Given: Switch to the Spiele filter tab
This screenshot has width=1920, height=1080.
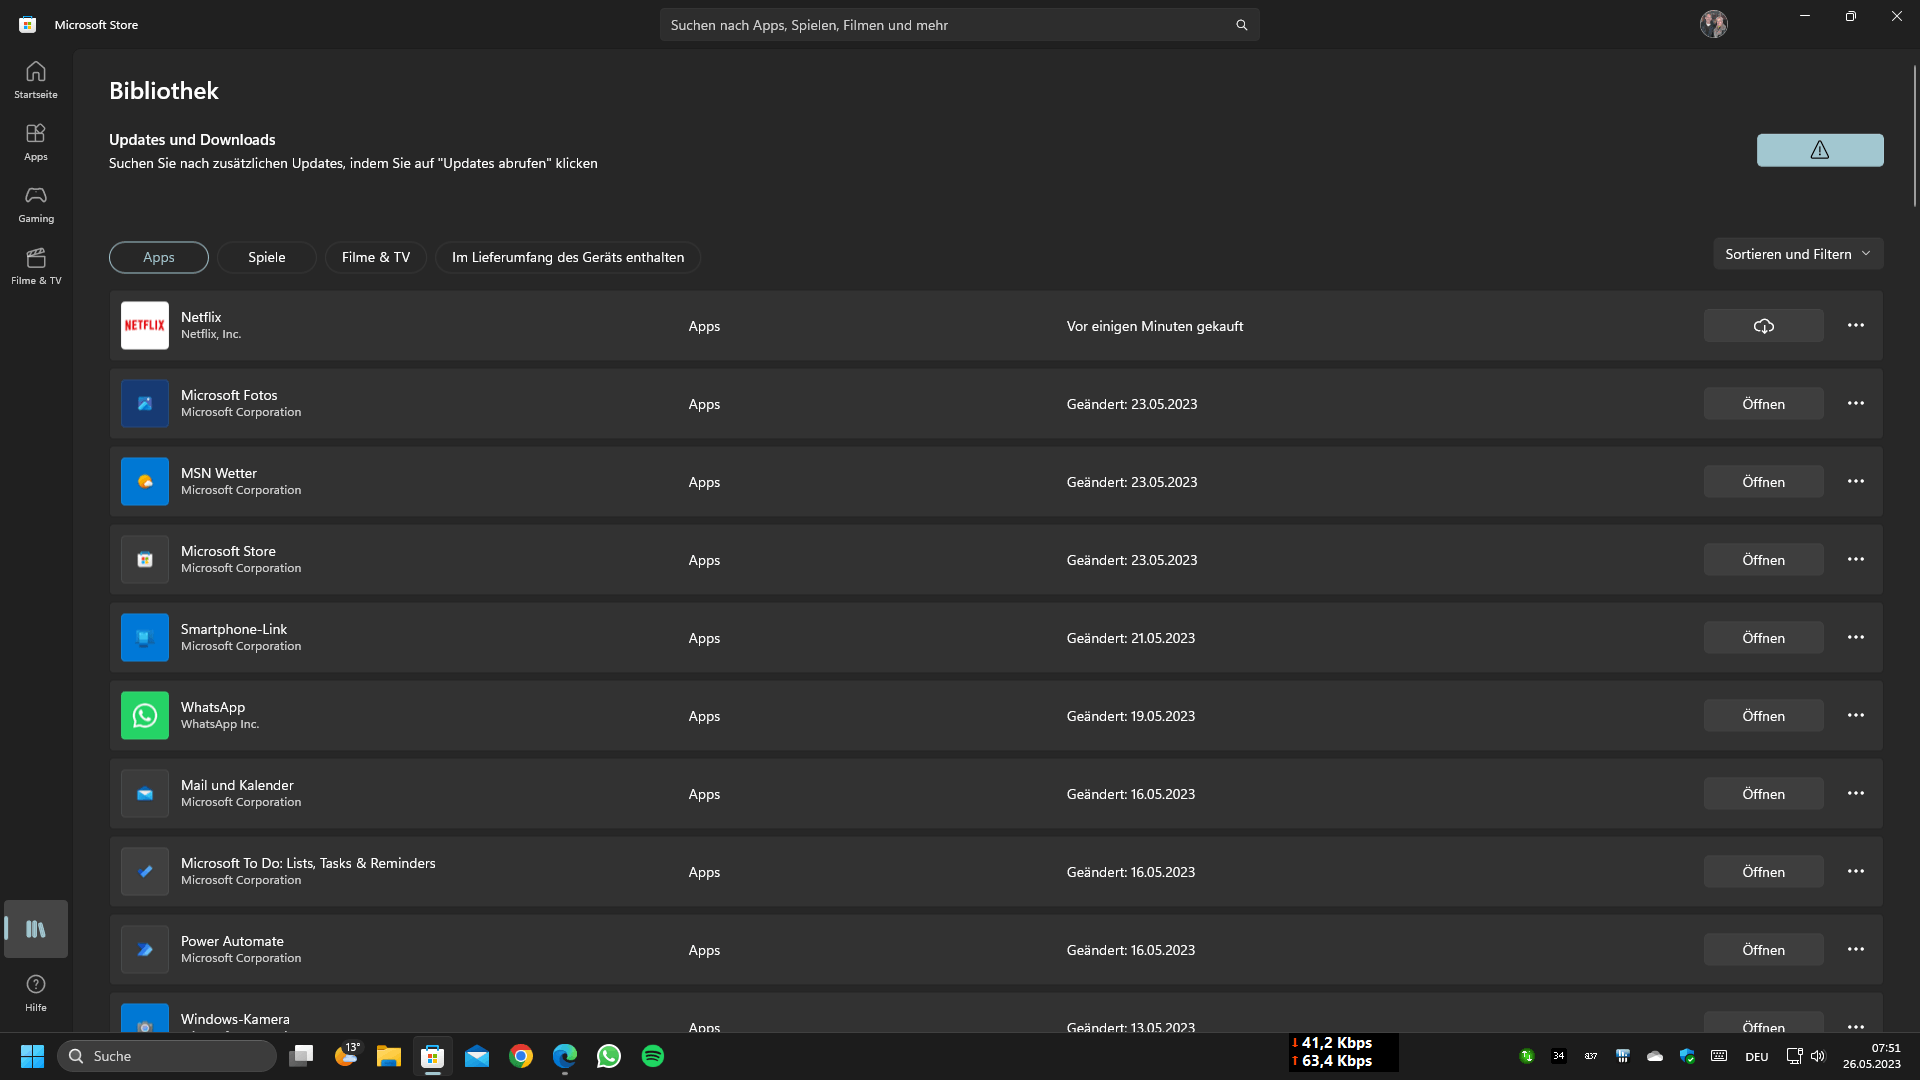Looking at the screenshot, I should point(267,257).
